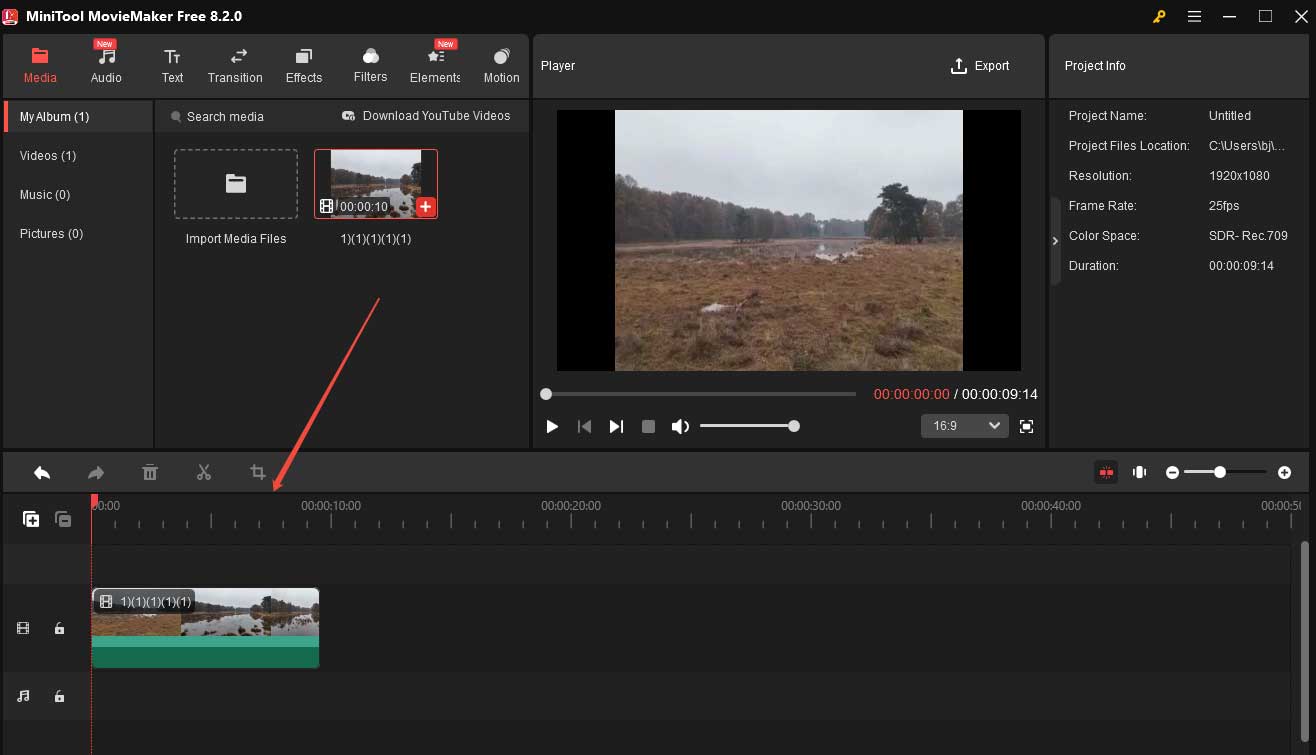Select My Album (1) category
This screenshot has width=1316, height=755.
tap(78, 117)
